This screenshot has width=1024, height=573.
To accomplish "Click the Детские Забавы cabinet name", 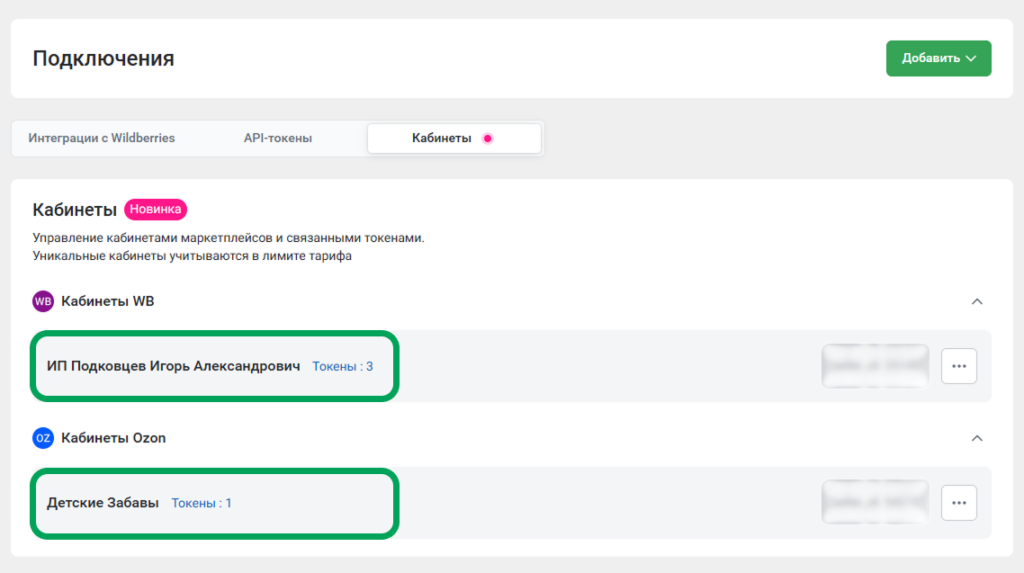I will pyautogui.click(x=103, y=502).
